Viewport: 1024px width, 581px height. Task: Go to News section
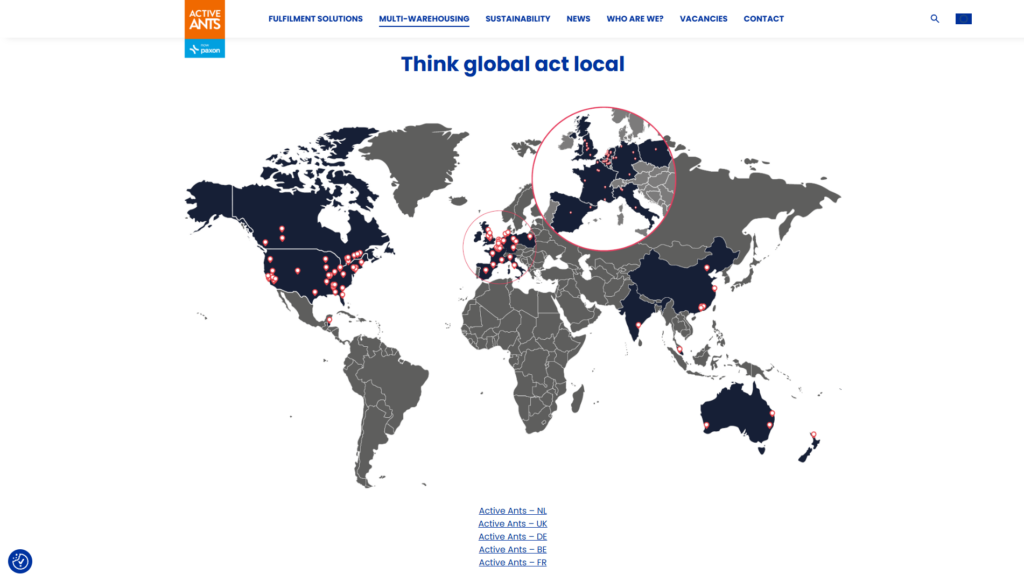pos(578,19)
